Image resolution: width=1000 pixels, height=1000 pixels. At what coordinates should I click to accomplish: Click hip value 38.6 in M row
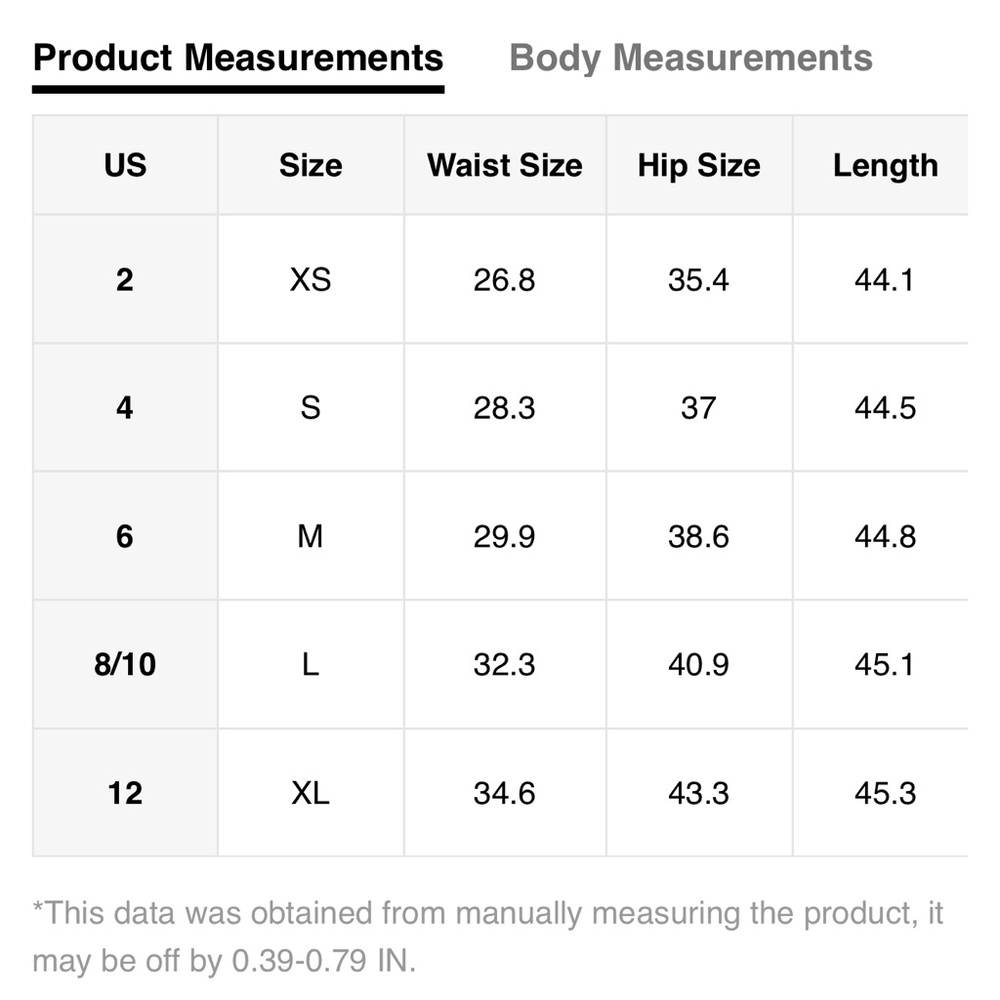tap(699, 537)
